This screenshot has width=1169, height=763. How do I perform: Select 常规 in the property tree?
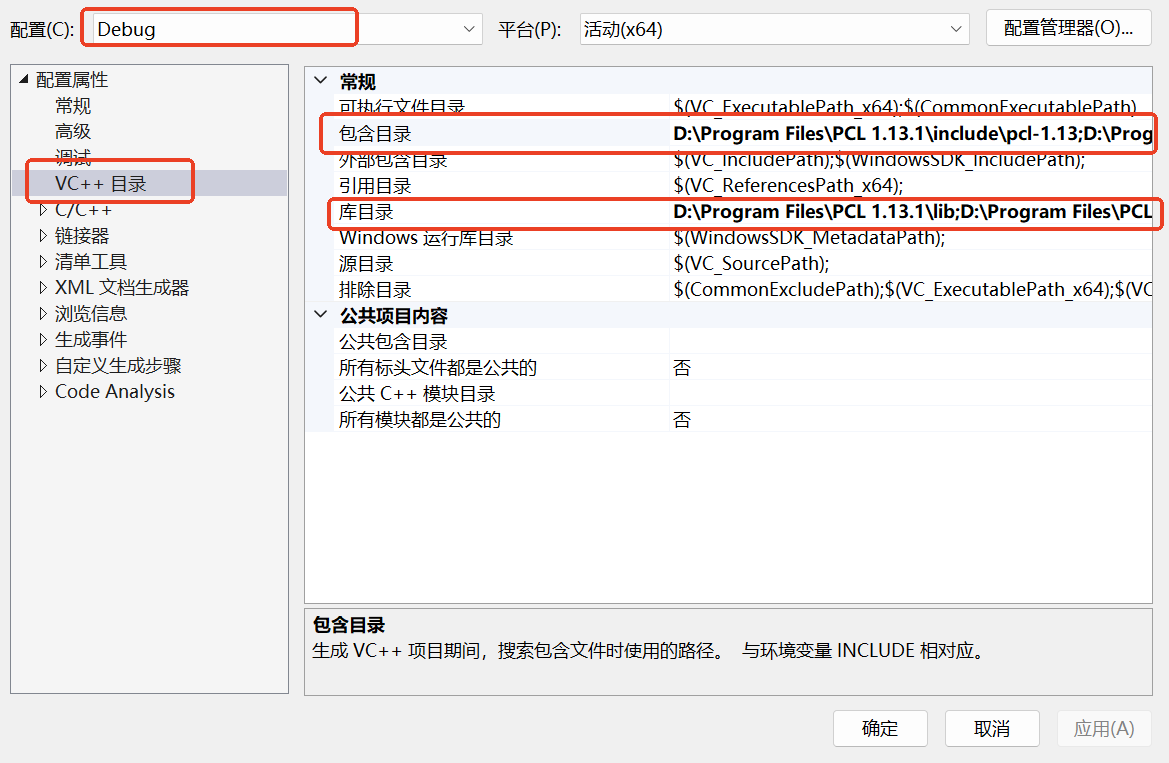click(73, 106)
